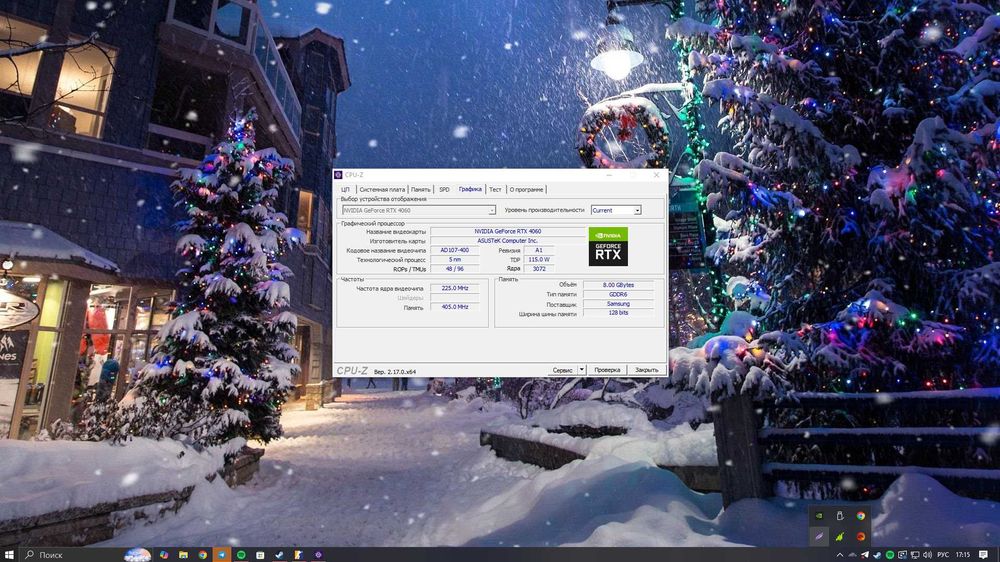Click the green dinosaur icon in tray overflow
The height and width of the screenshot is (562, 1000).
[x=840, y=536]
